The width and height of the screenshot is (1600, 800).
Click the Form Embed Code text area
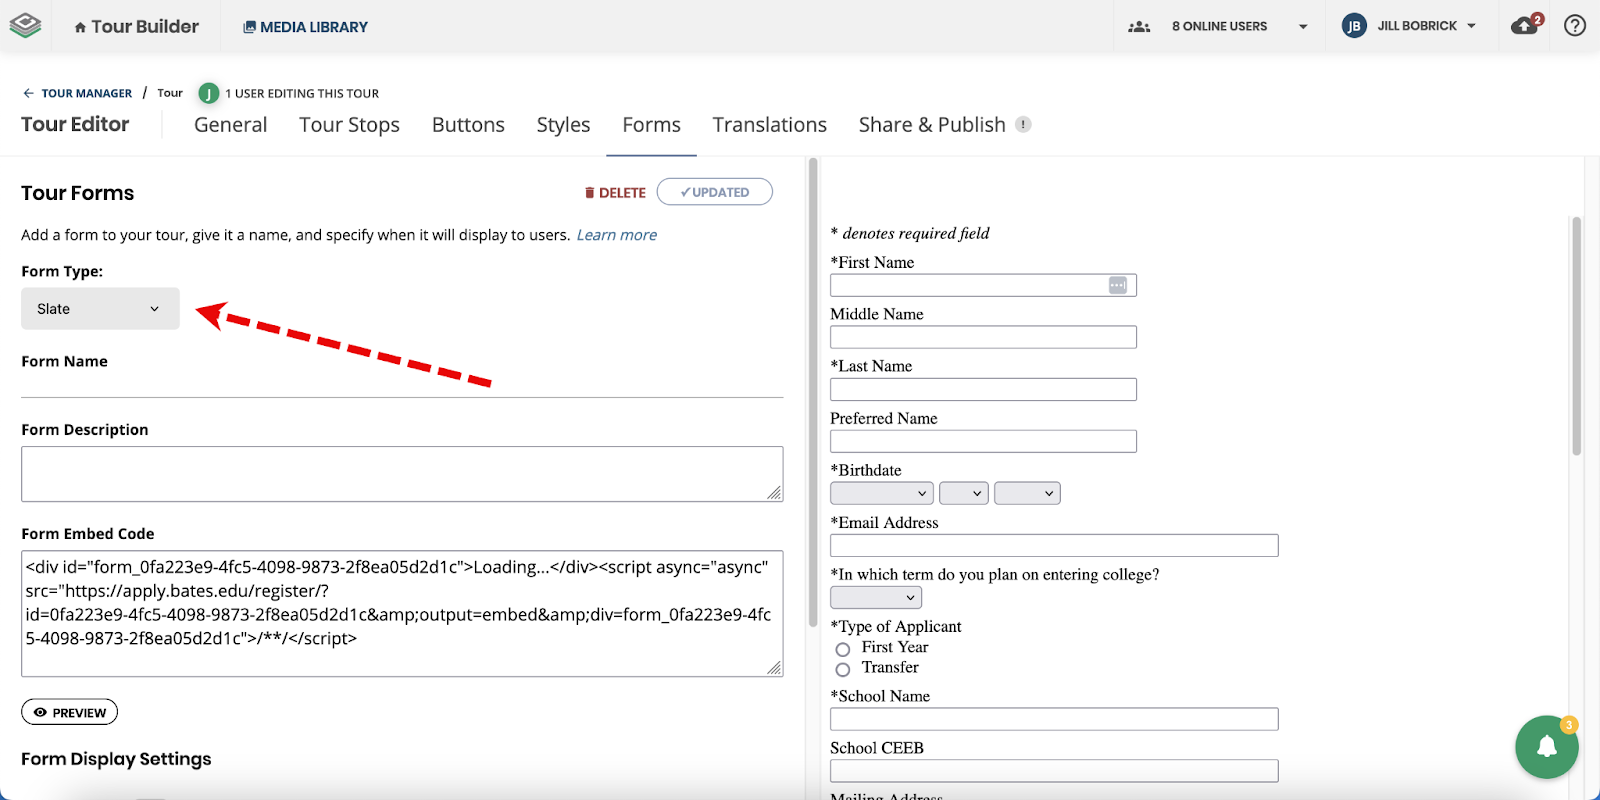[x=402, y=614]
